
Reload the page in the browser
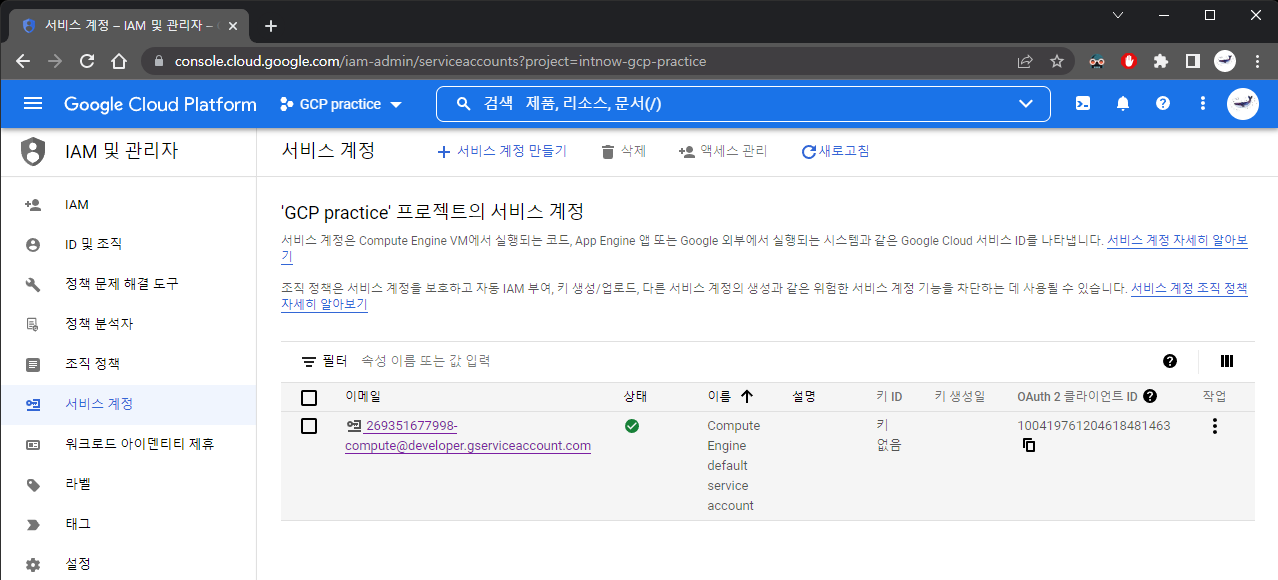(x=87, y=61)
